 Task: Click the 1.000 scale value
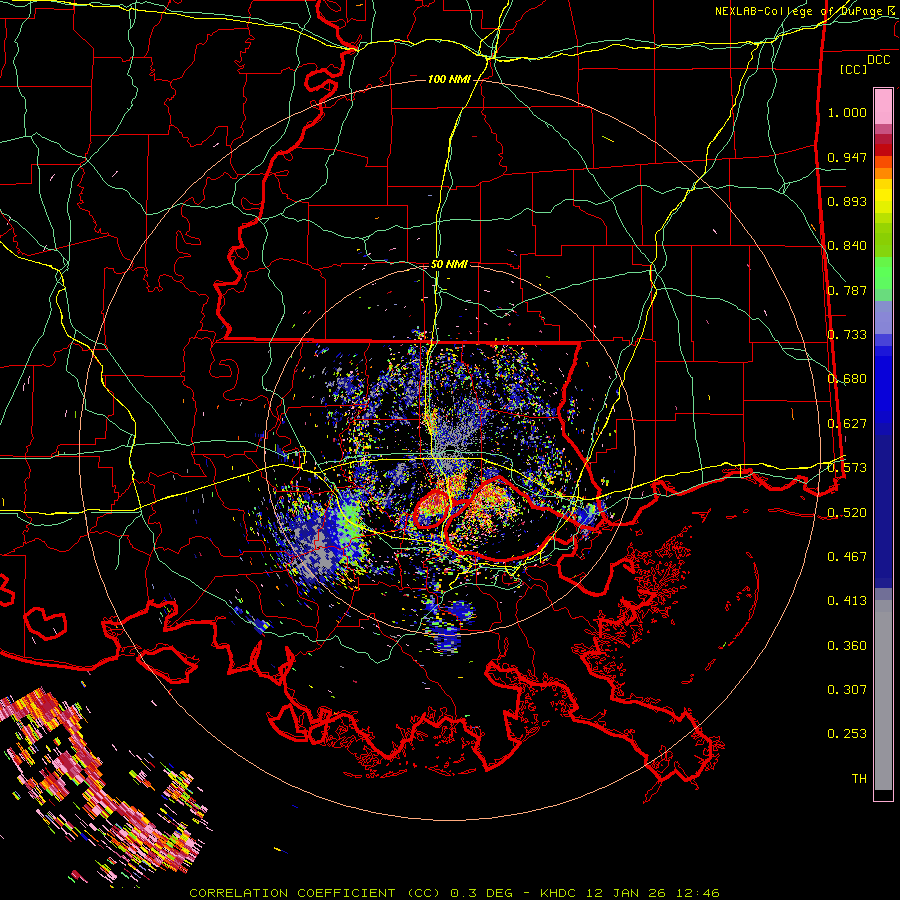click(x=847, y=112)
